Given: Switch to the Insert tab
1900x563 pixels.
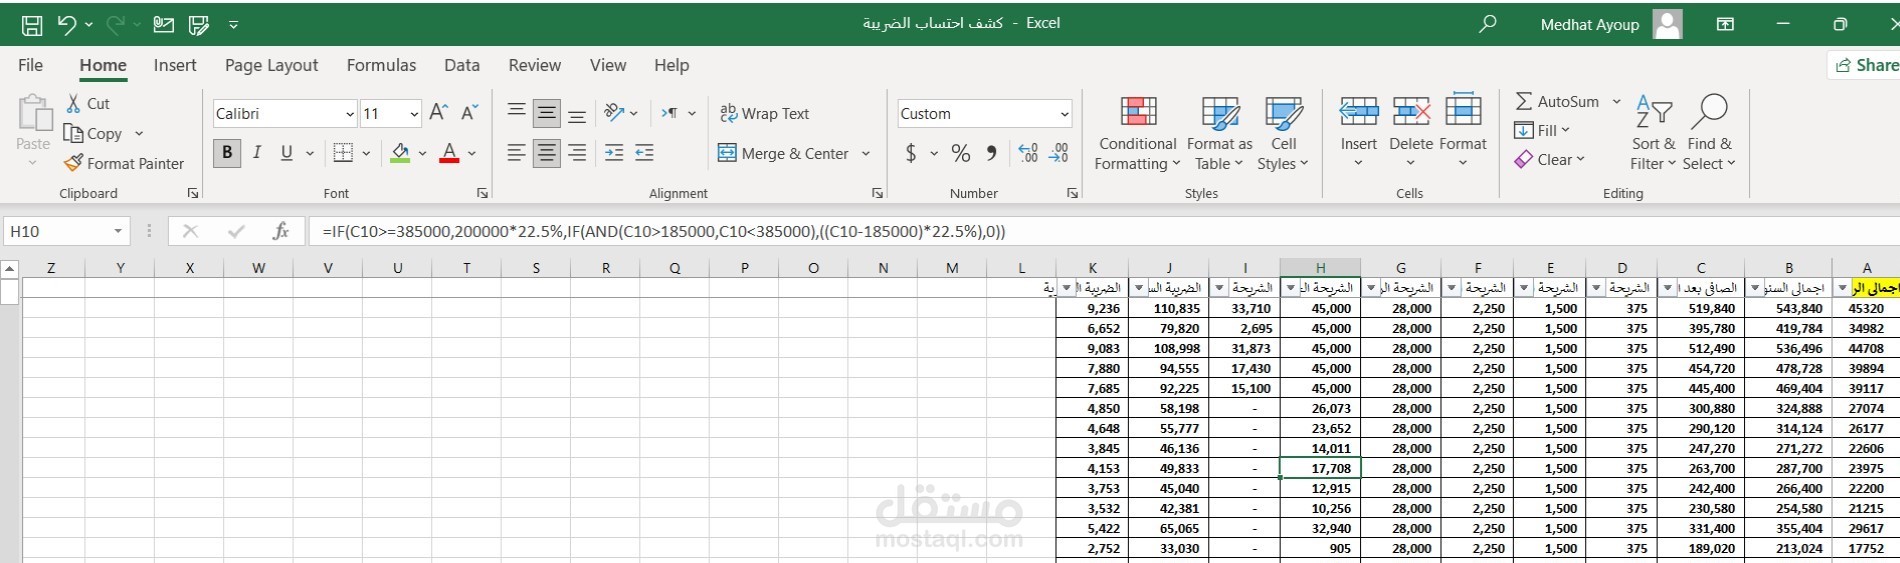Looking at the screenshot, I should 175,65.
